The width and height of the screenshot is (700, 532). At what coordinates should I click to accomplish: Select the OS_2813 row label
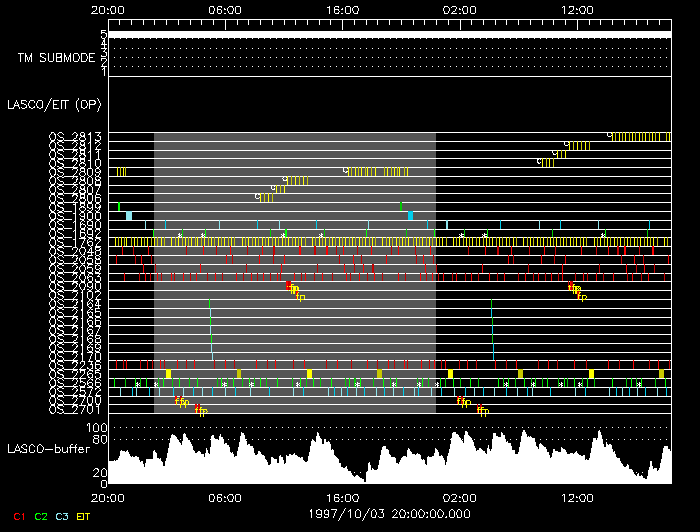tap(75, 136)
